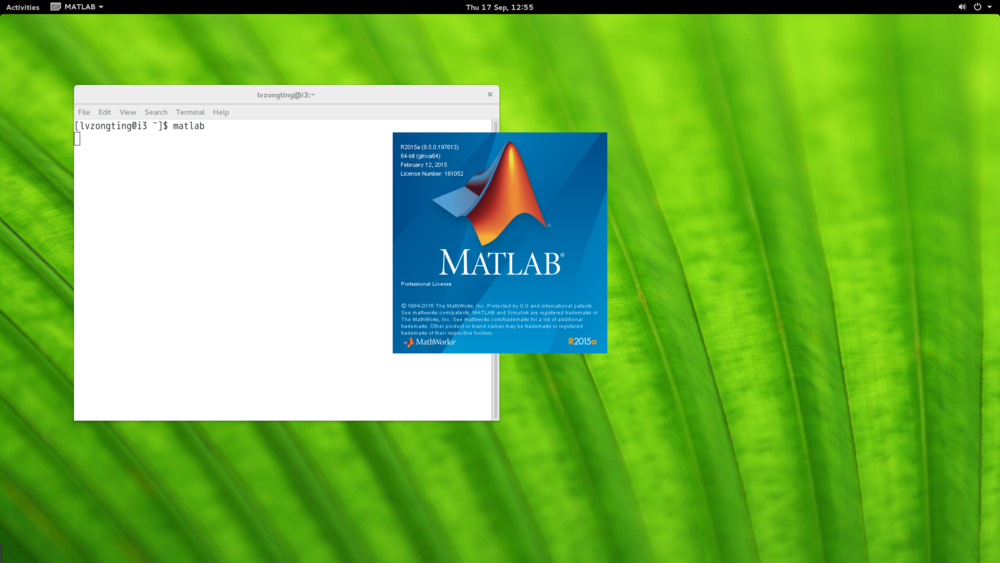Click the Professional License text on the splash
Image resolution: width=1000 pixels, height=563 pixels.
426,284
